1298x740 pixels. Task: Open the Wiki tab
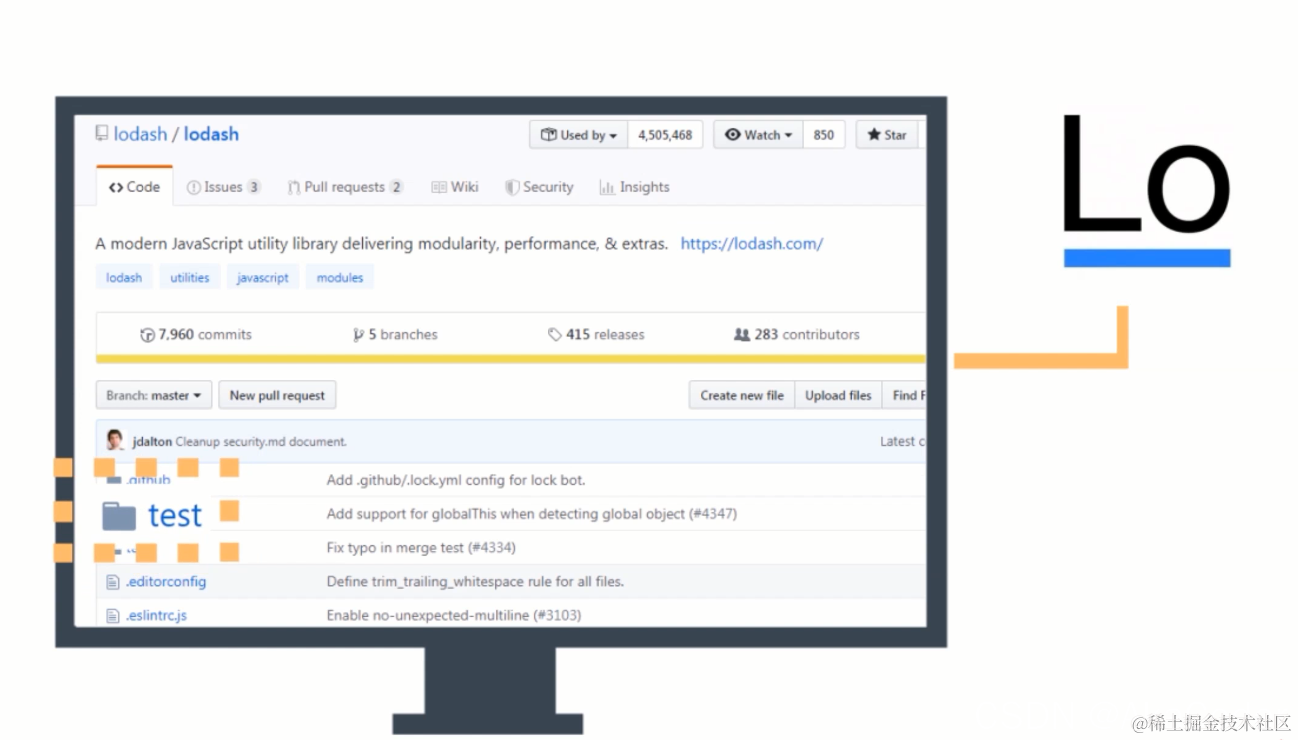pyautogui.click(x=455, y=187)
